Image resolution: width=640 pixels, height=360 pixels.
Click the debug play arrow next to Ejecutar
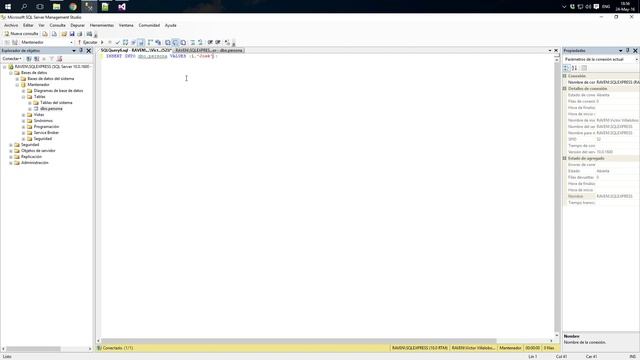coord(102,42)
